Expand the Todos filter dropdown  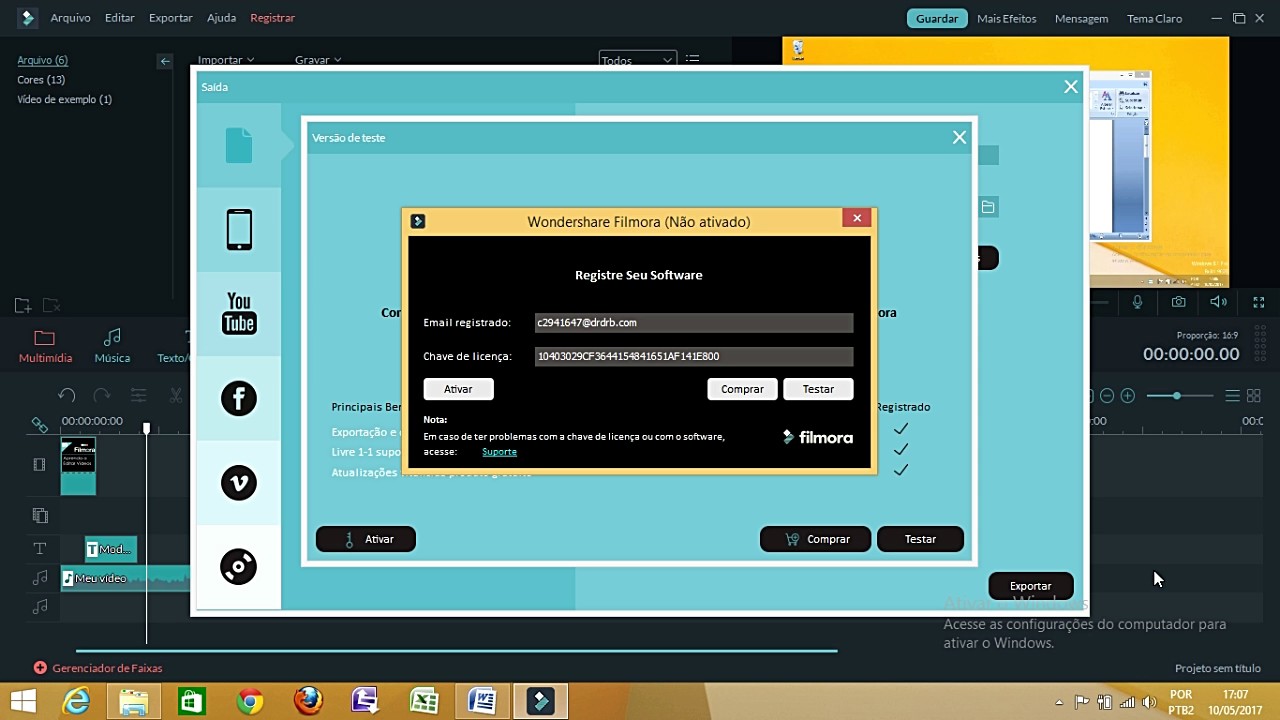tap(637, 60)
